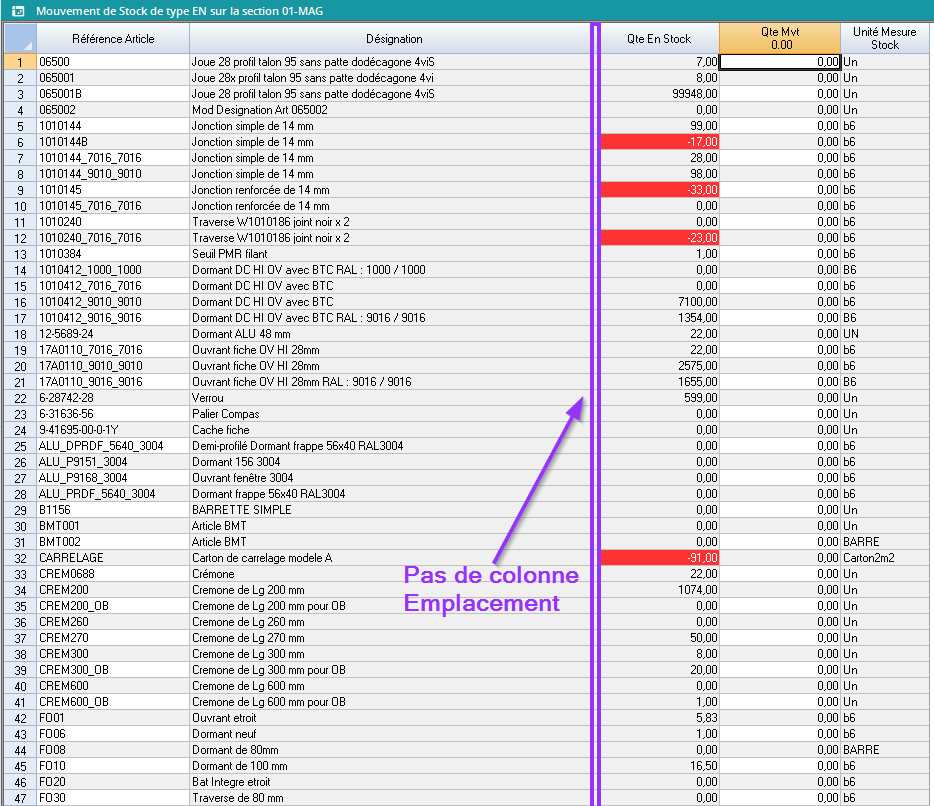The width and height of the screenshot is (934, 806).
Task: Click the stock quantity 99948,00 cell
Action: 658,94
